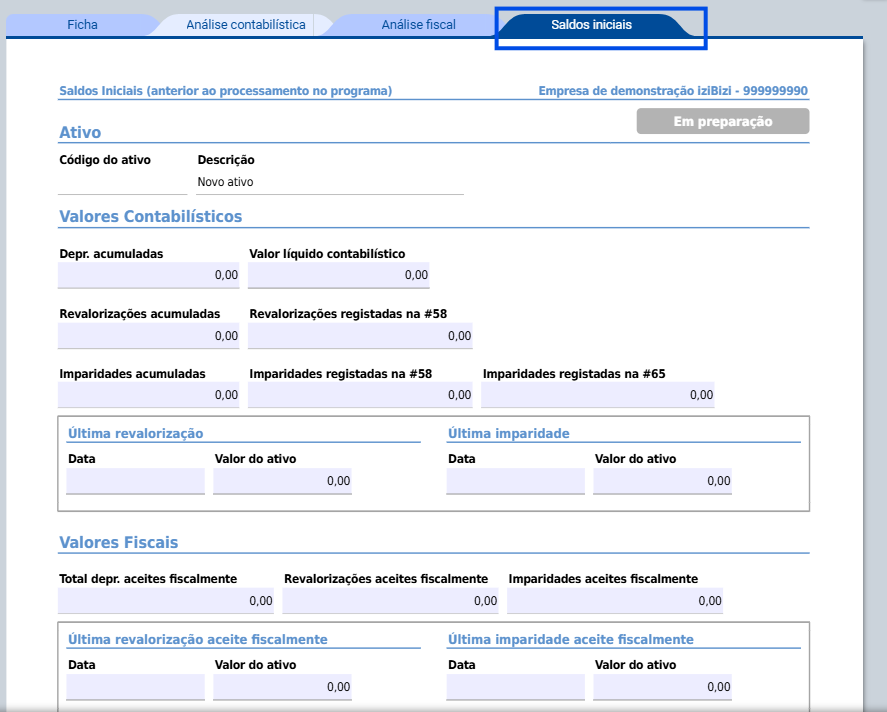The height and width of the screenshot is (712, 887).
Task: Click Total depr. aceites fiscalmente field
Action: (x=166, y=601)
